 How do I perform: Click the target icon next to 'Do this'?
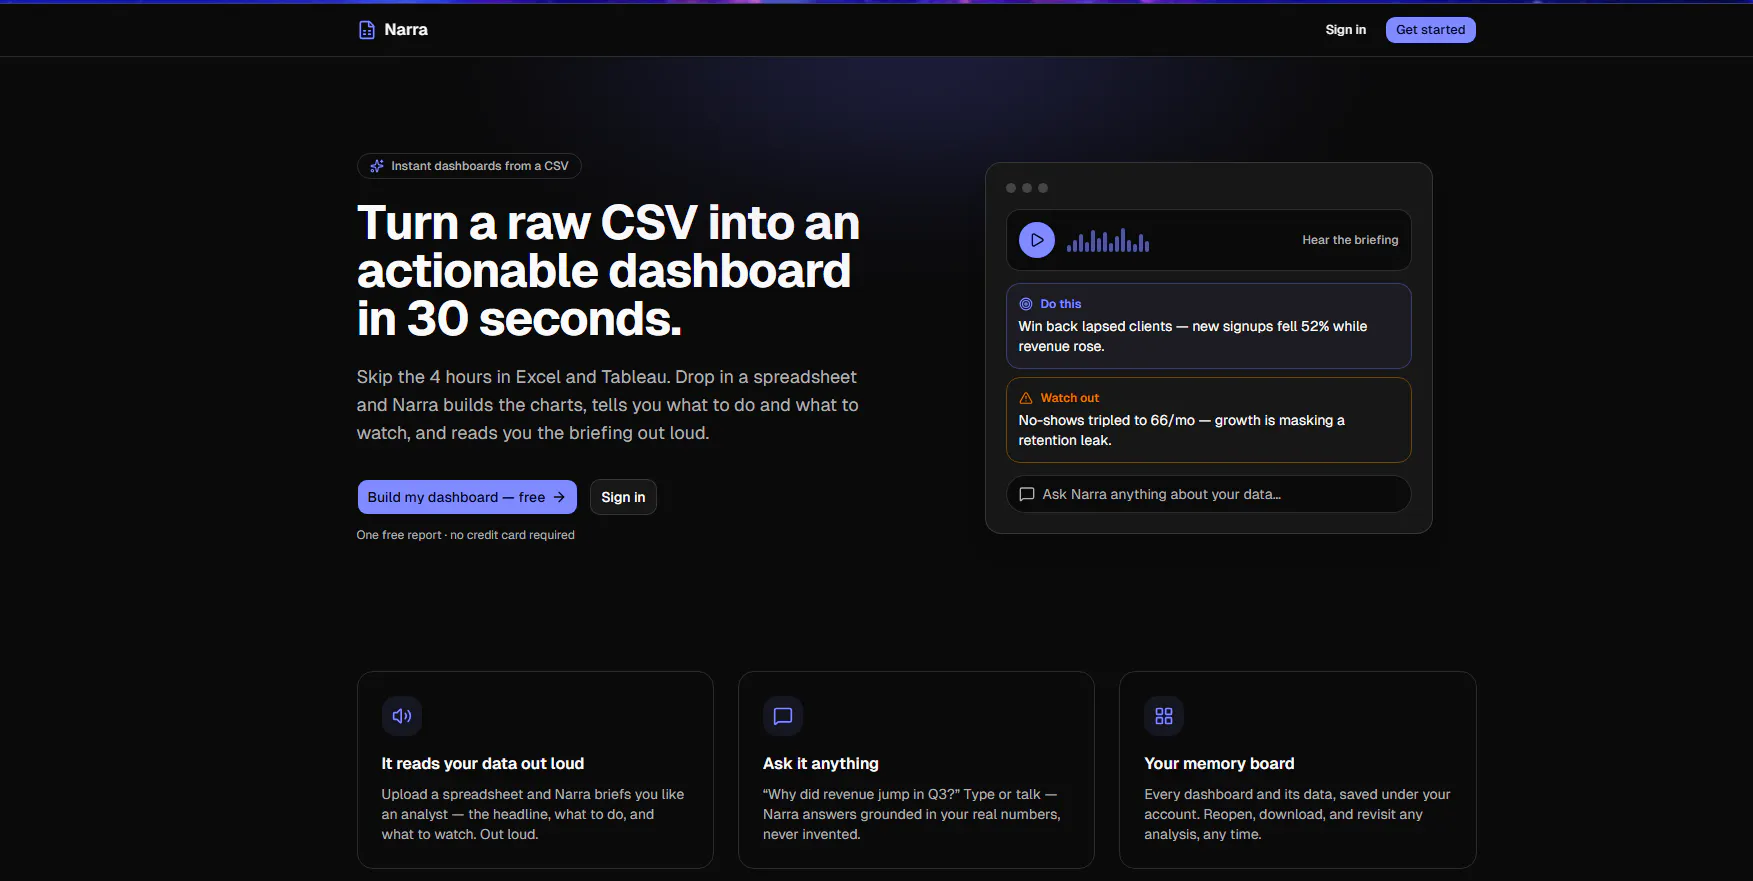pyautogui.click(x=1025, y=304)
